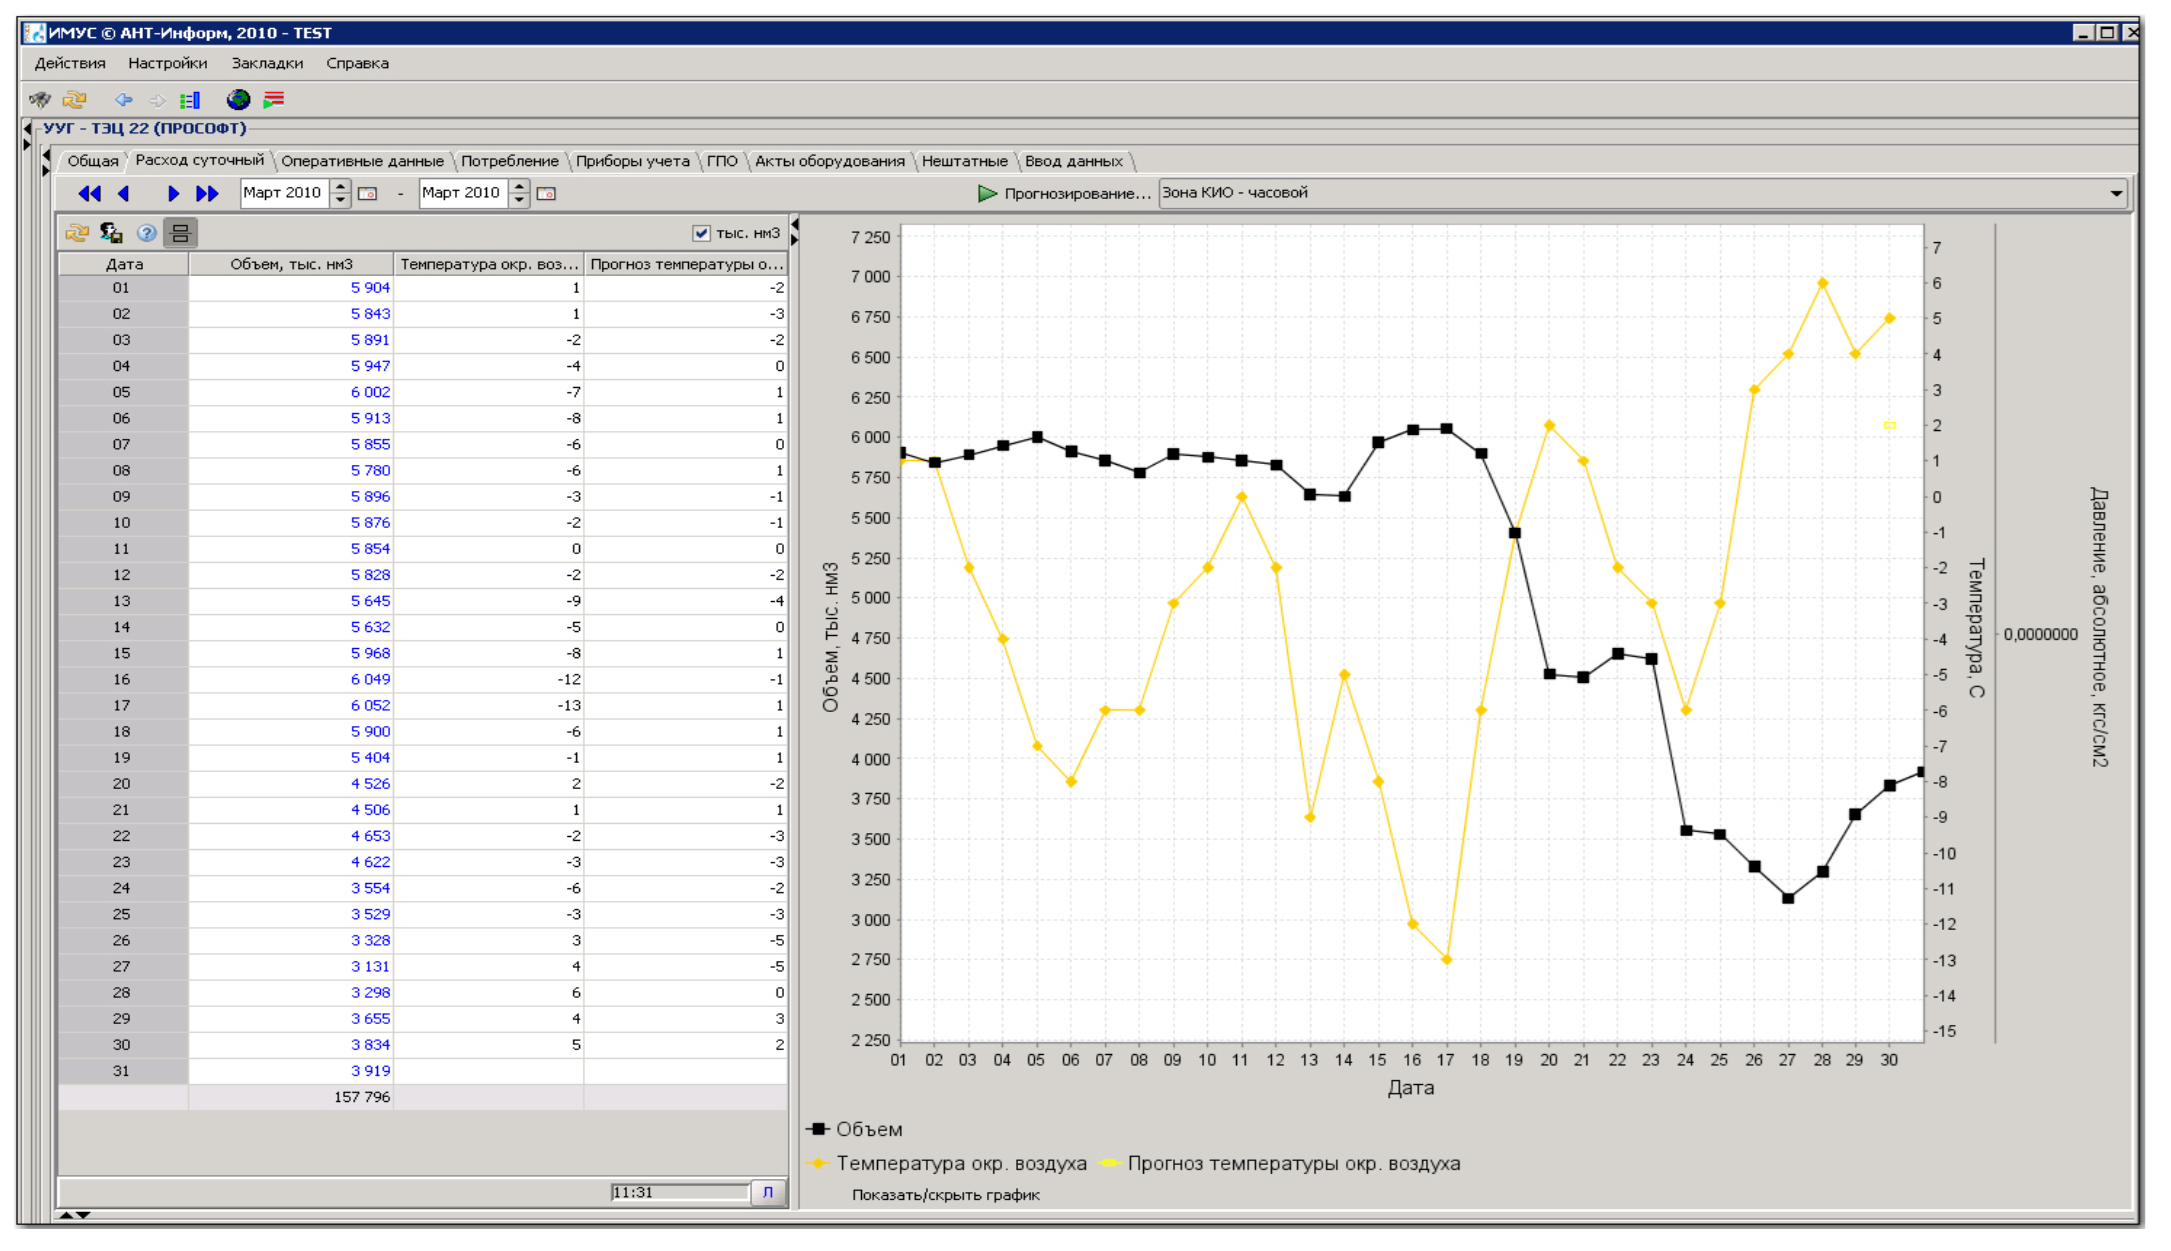Open the Настройки menu
The image size is (2171, 1251).
[x=168, y=63]
